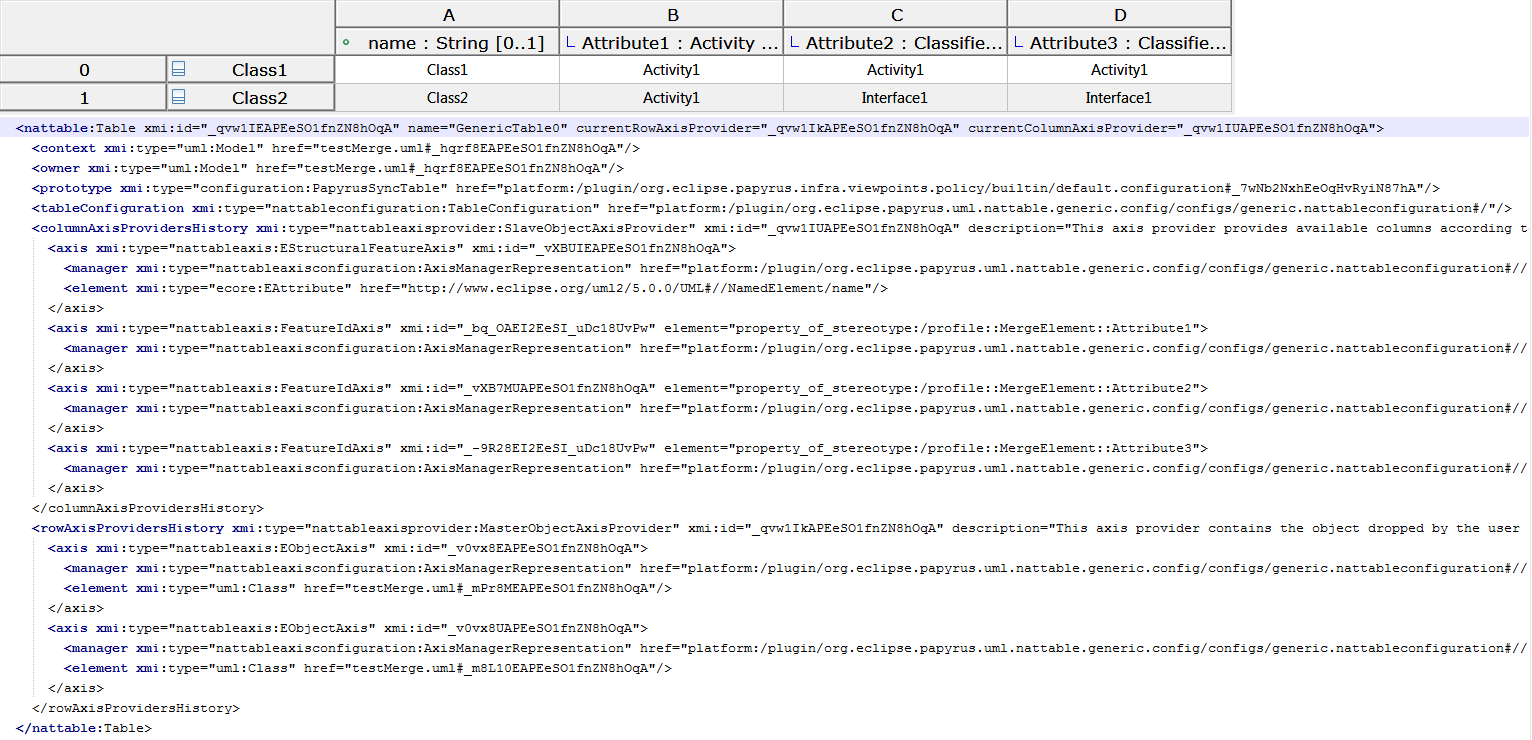
Task: Click the closing </rowAxisProvidersHistory> tag
Action: coord(136,708)
